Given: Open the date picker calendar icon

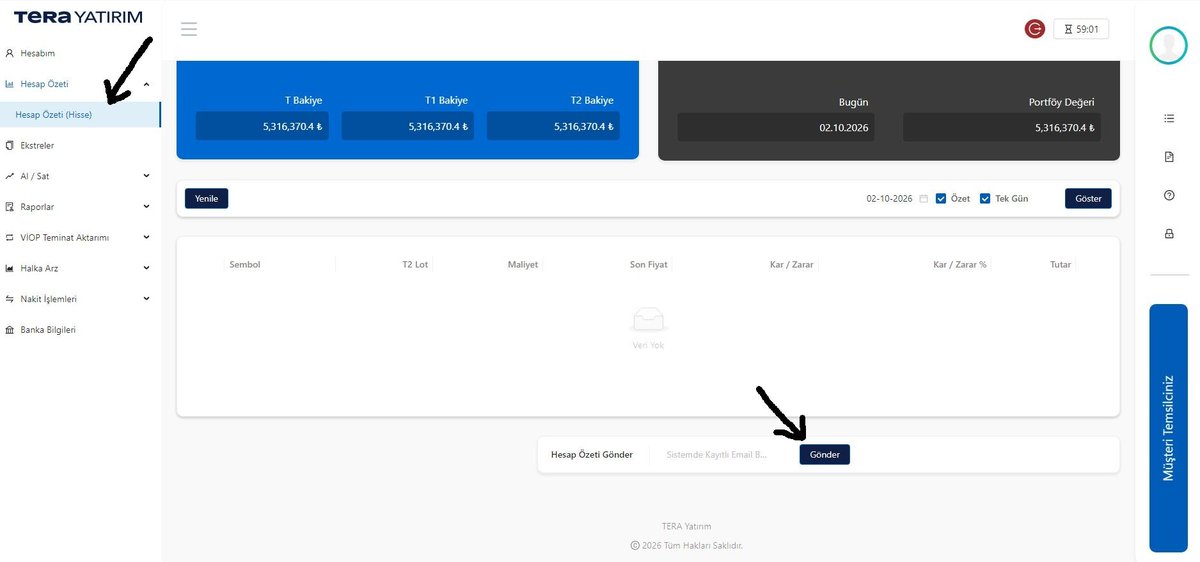Looking at the screenshot, I should click(923, 198).
